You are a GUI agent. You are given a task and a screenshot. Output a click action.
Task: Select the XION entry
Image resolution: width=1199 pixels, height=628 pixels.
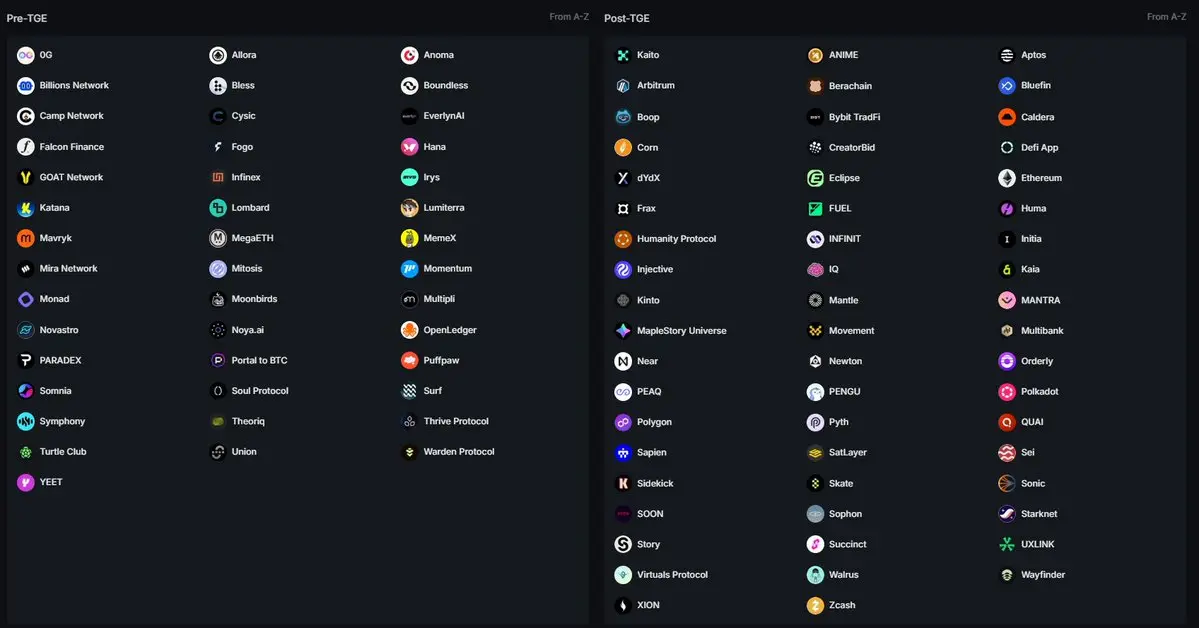click(638, 606)
